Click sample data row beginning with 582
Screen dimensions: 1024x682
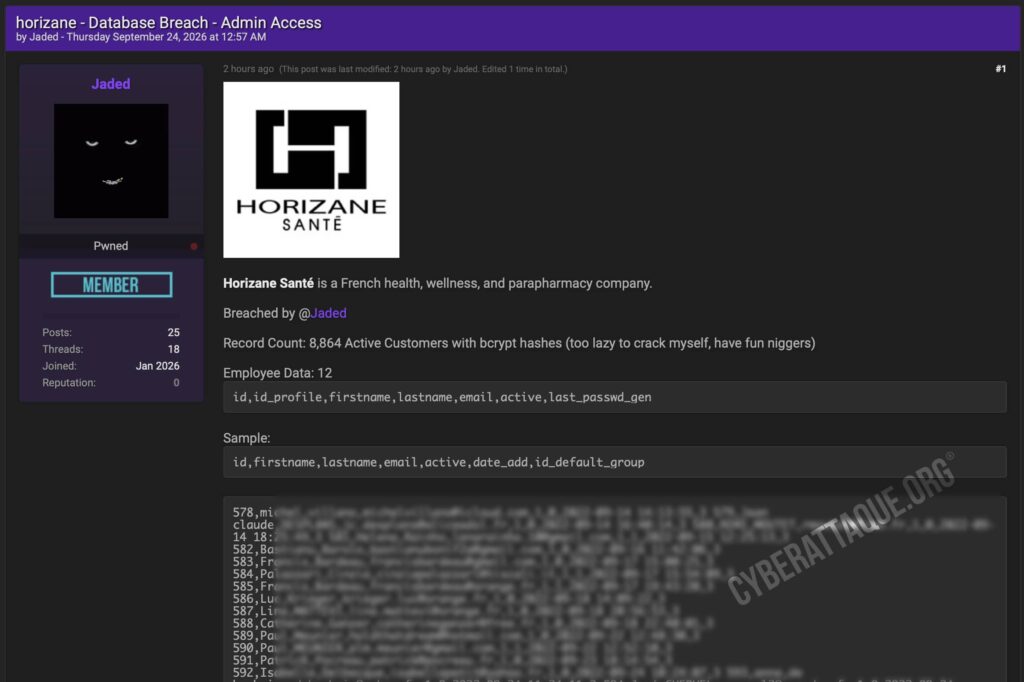click(475, 549)
